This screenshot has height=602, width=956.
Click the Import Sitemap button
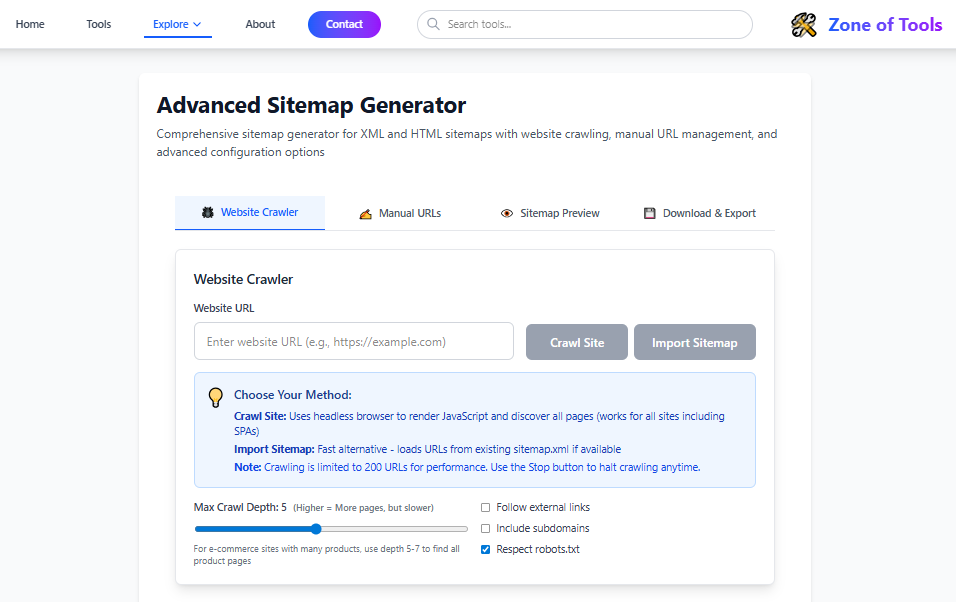click(694, 342)
